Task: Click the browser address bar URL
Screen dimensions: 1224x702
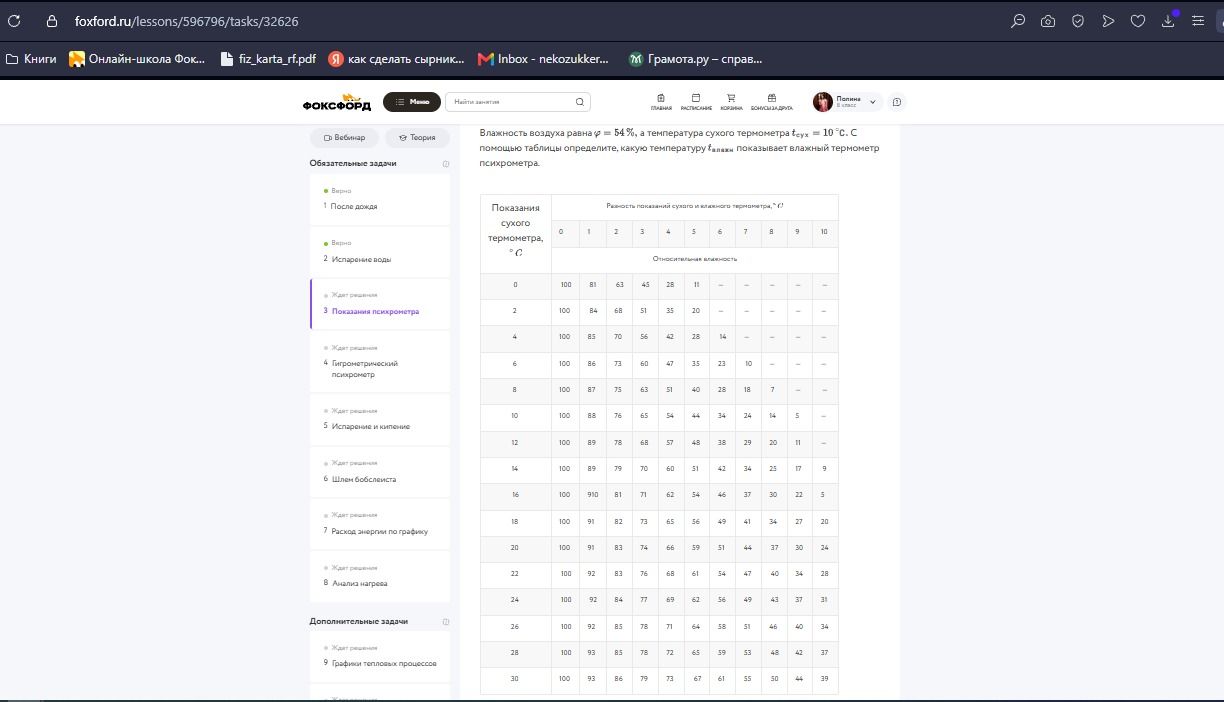Action: coord(186,21)
